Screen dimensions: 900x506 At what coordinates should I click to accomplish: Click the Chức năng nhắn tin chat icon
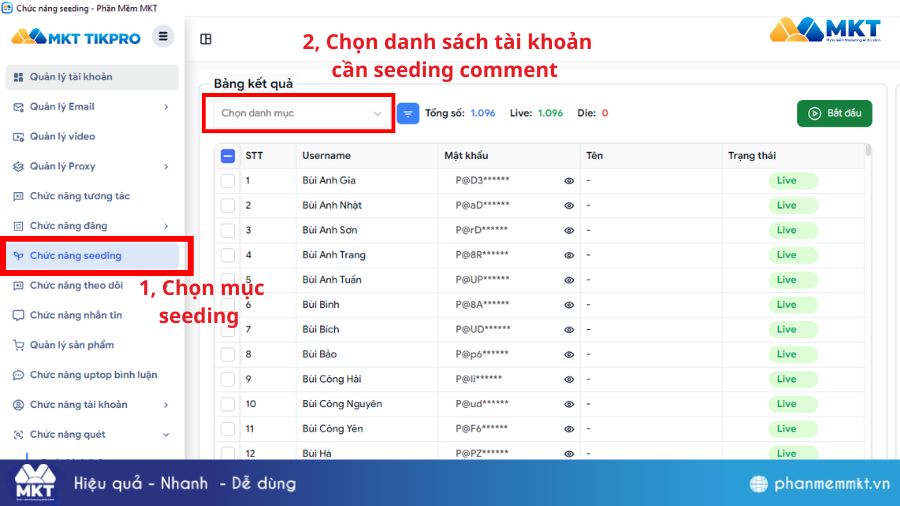(x=18, y=316)
